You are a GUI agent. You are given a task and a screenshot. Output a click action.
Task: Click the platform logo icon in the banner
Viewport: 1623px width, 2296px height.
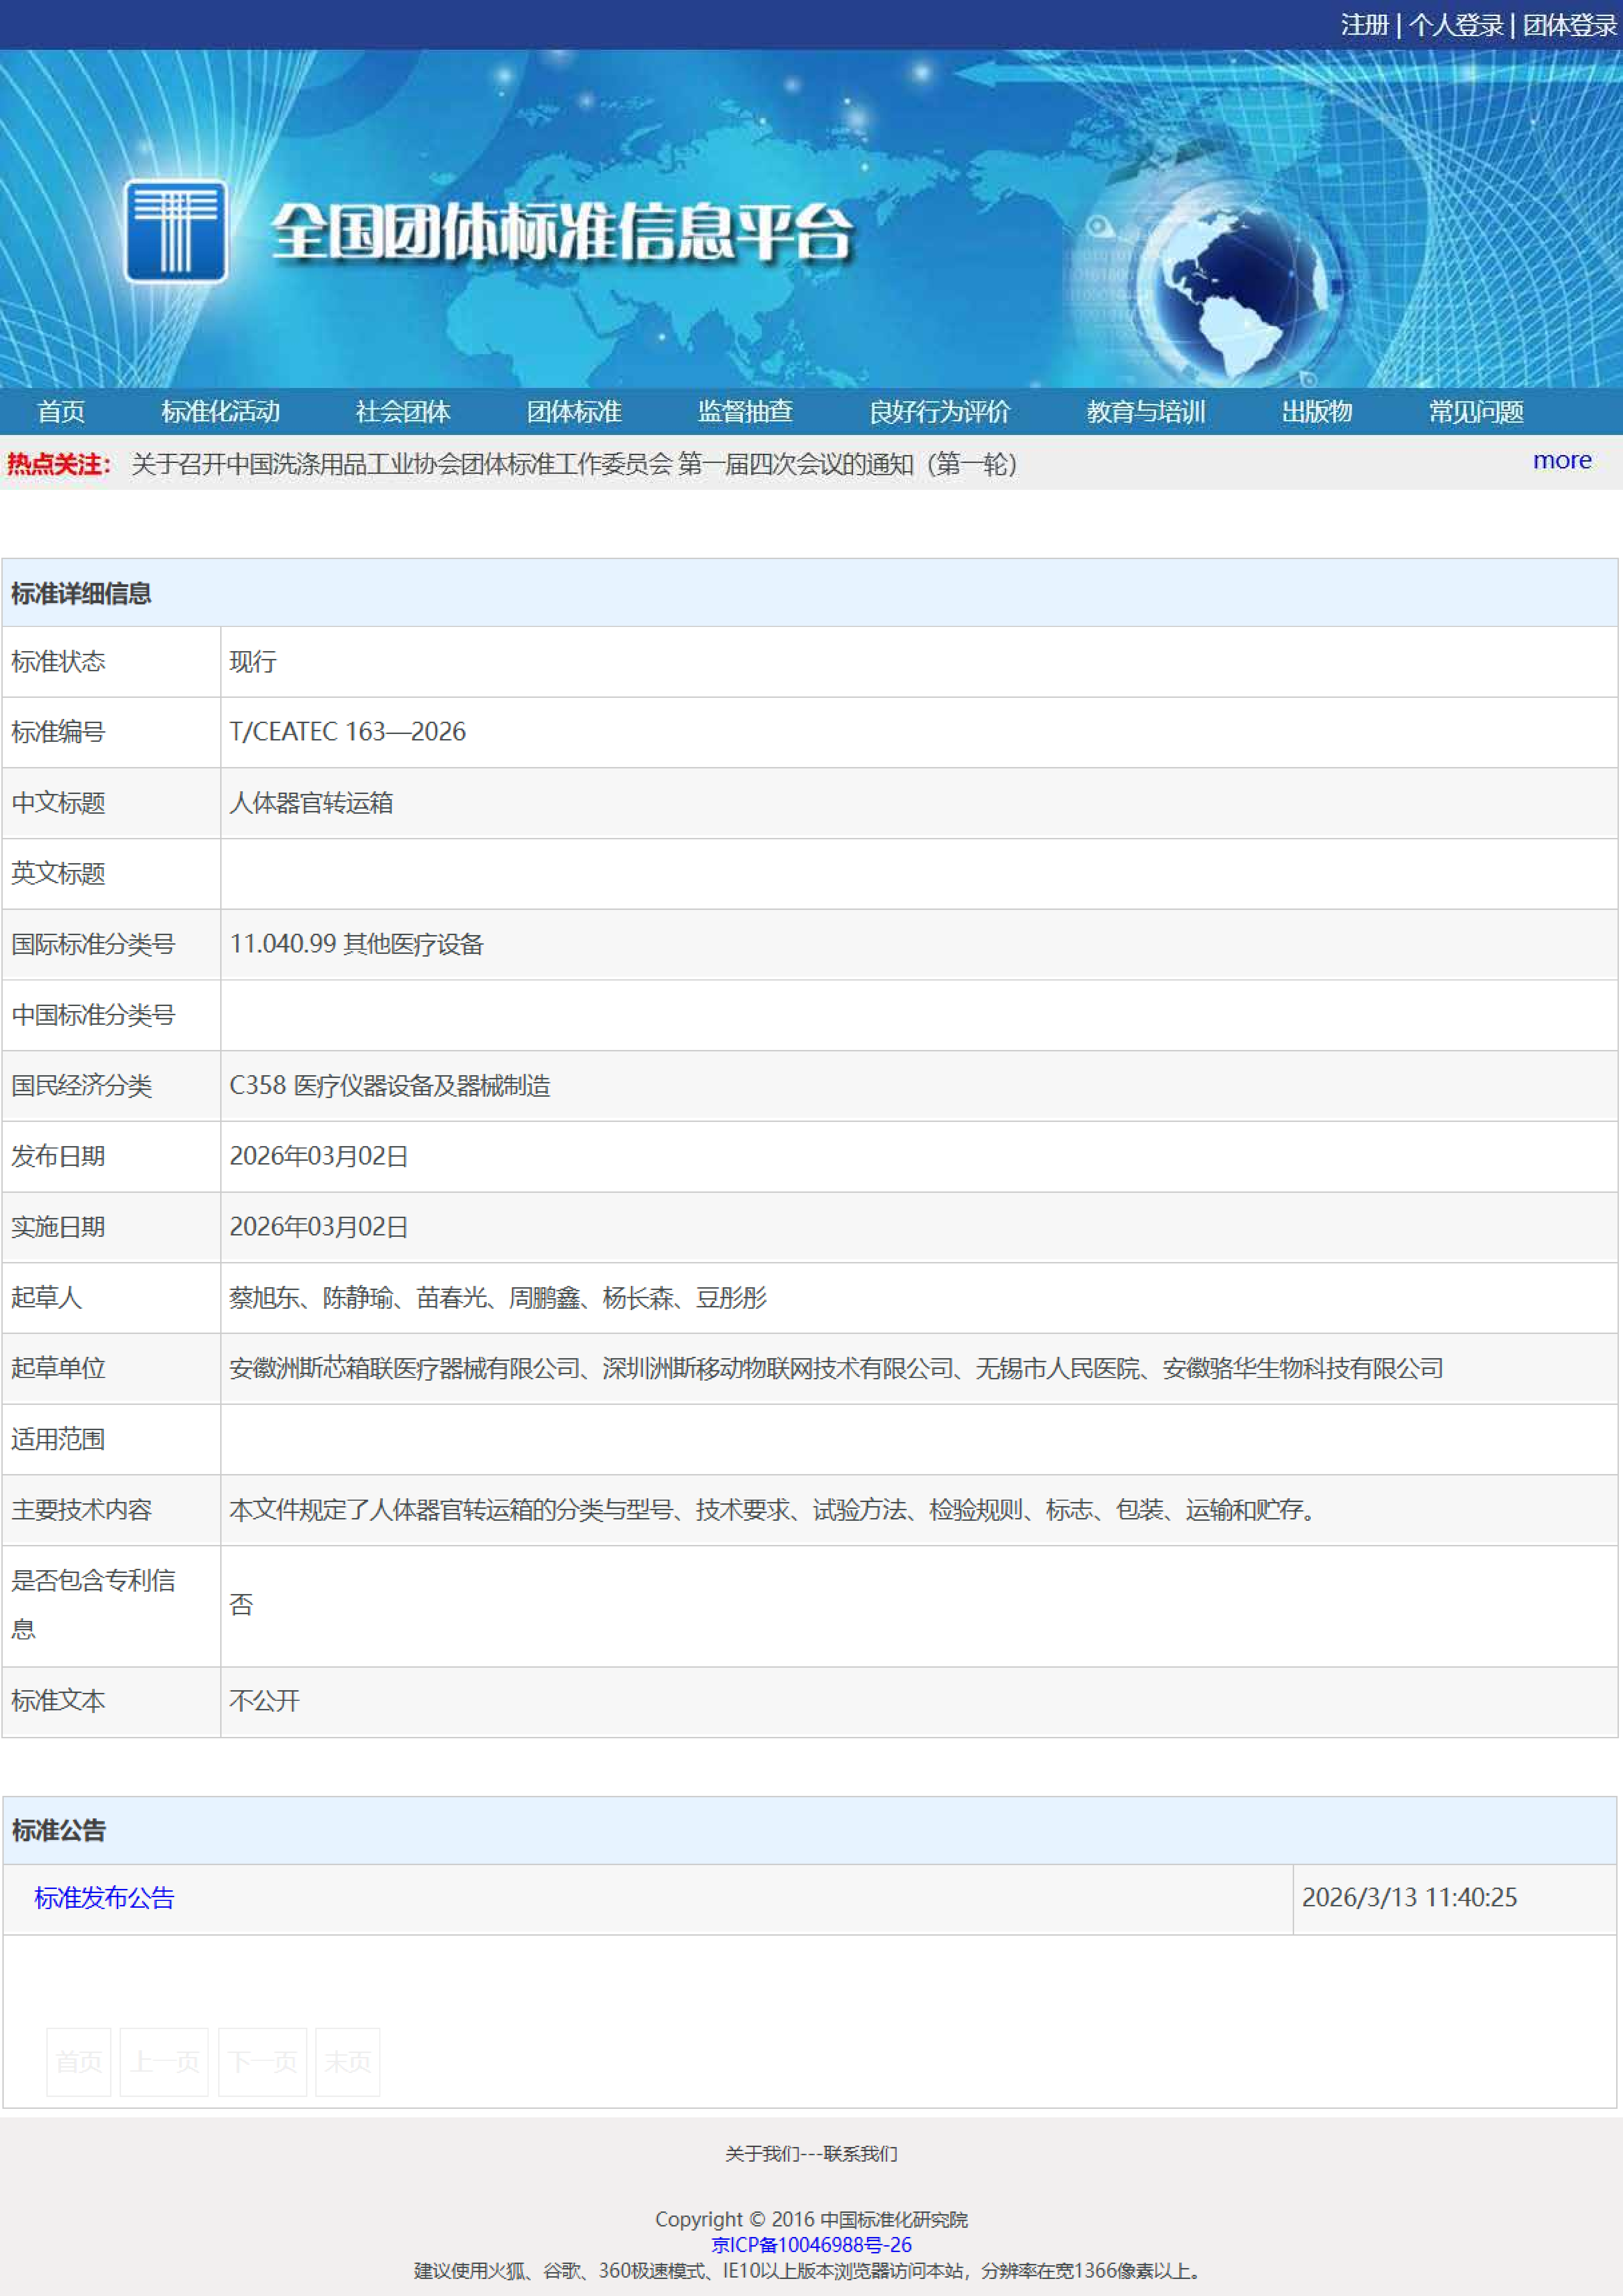[176, 231]
